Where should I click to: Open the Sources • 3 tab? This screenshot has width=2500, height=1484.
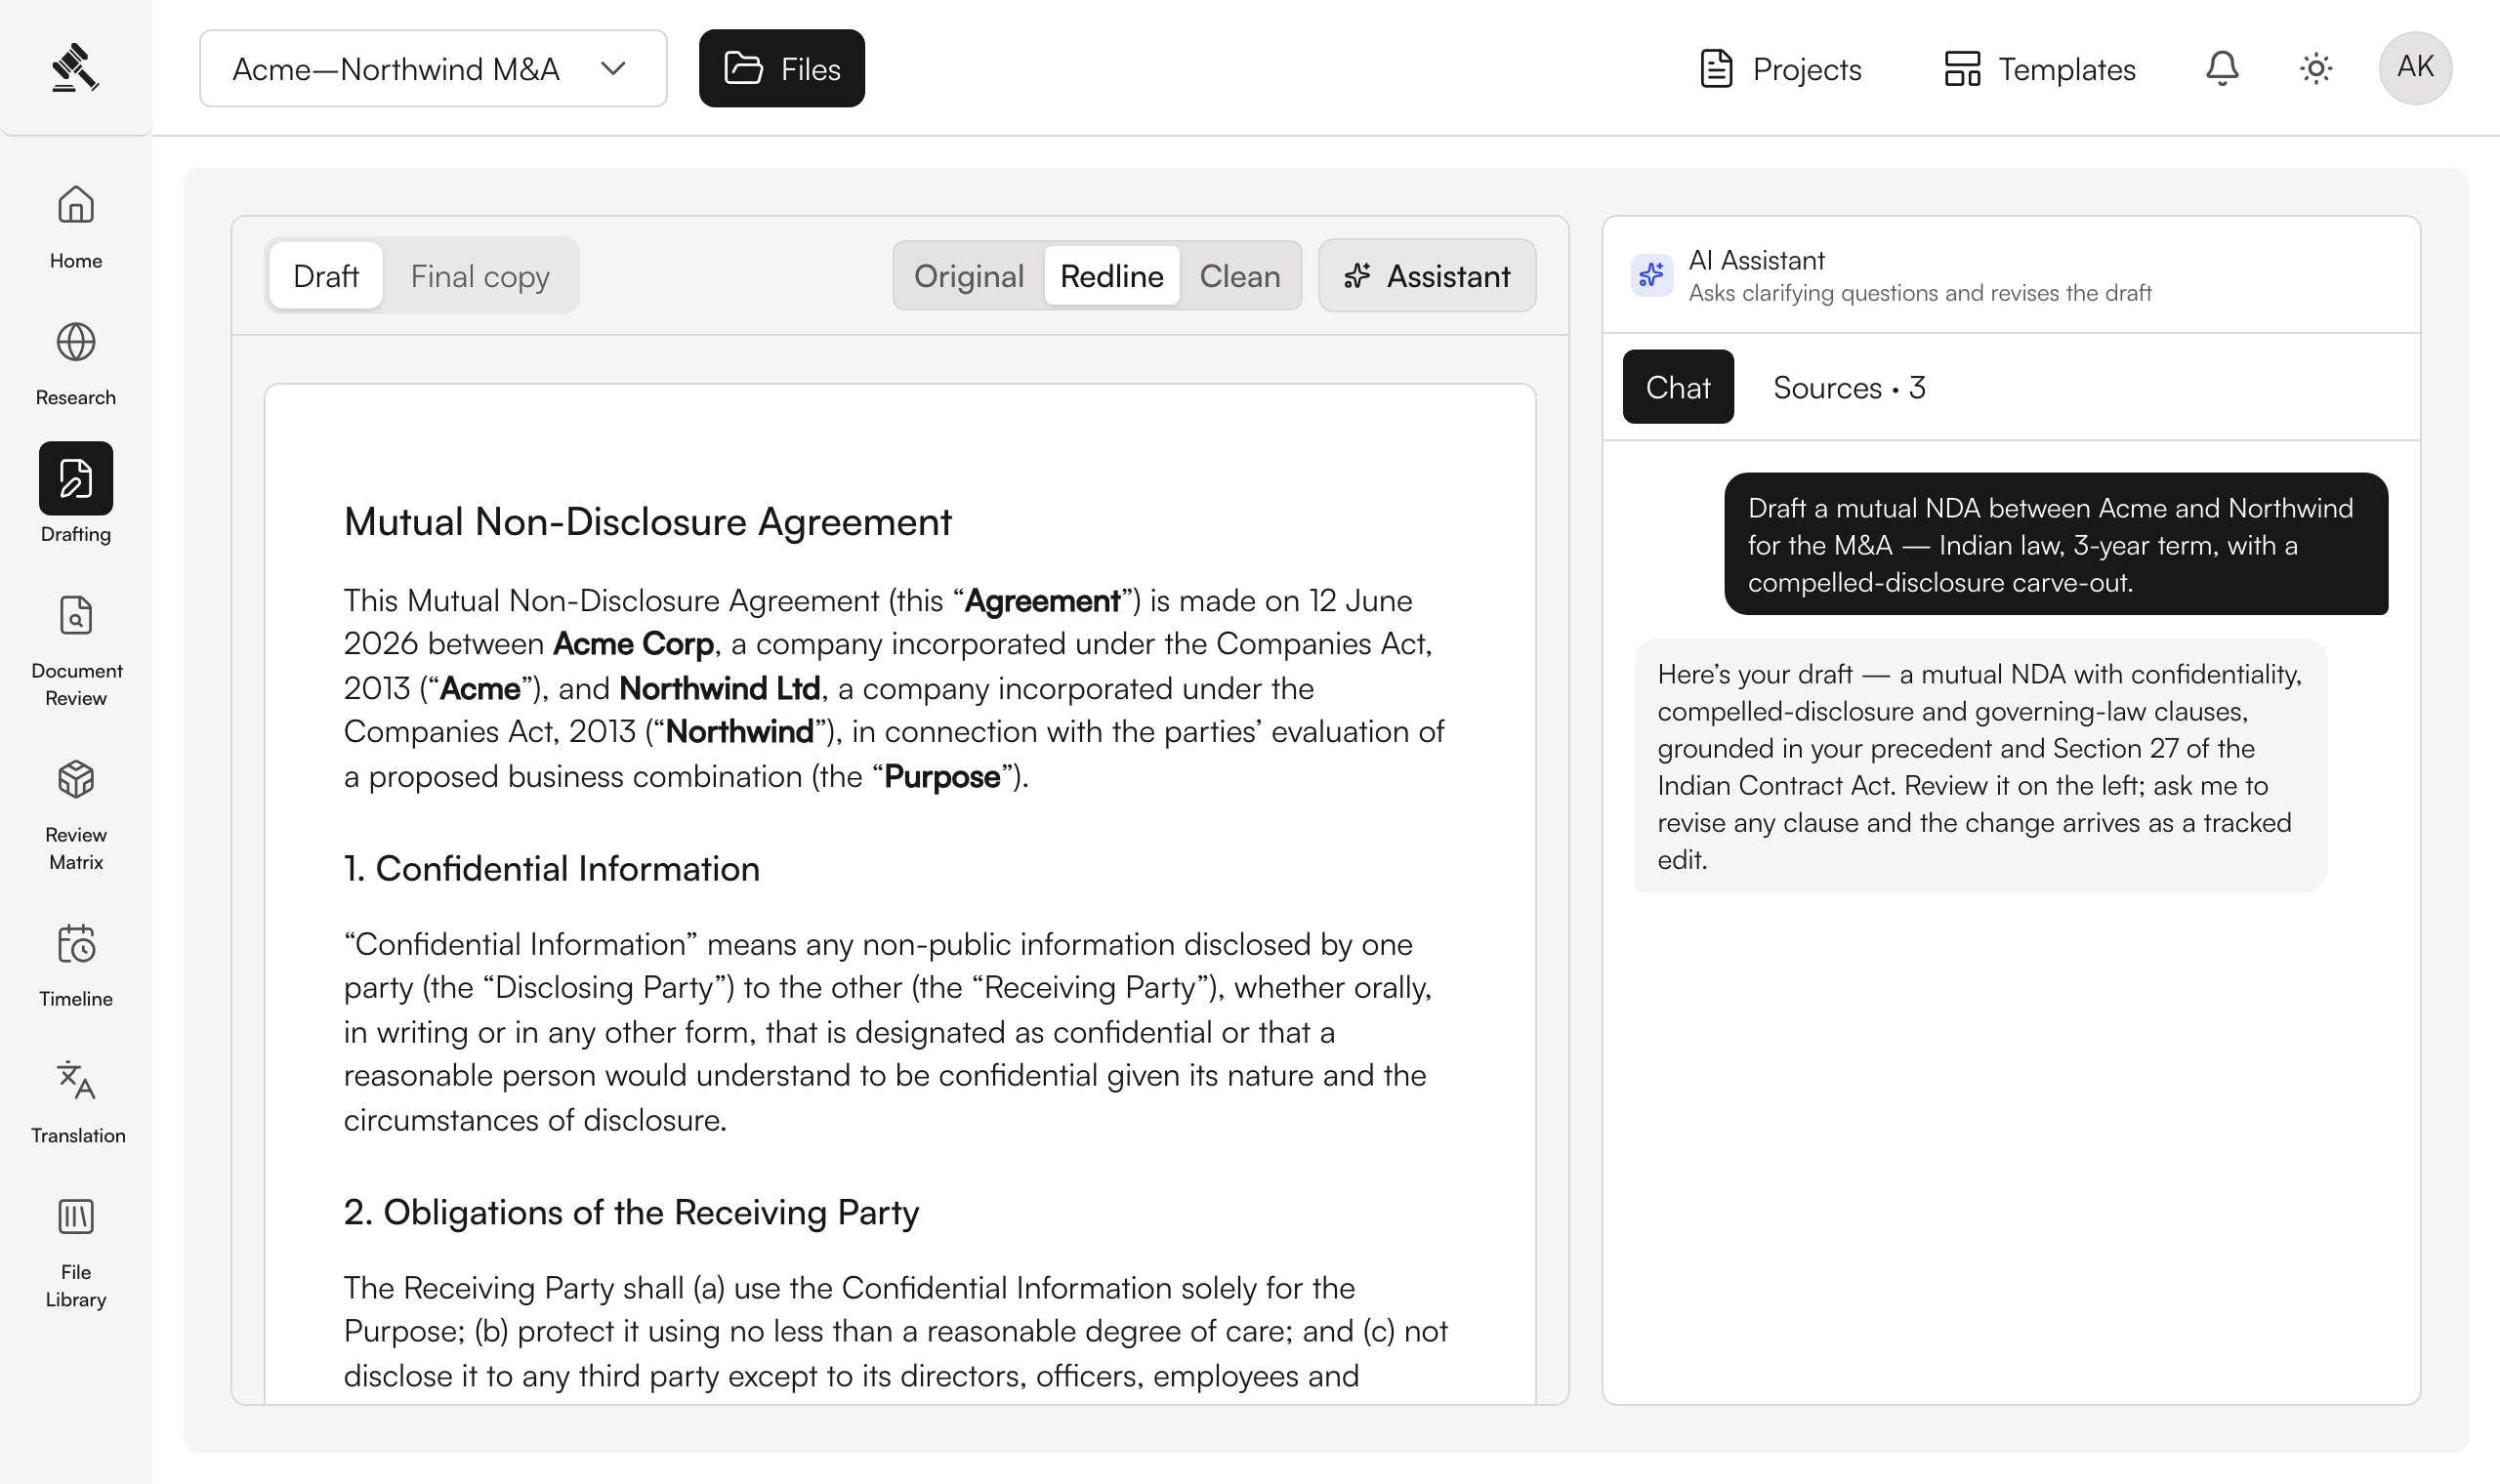pos(1849,386)
